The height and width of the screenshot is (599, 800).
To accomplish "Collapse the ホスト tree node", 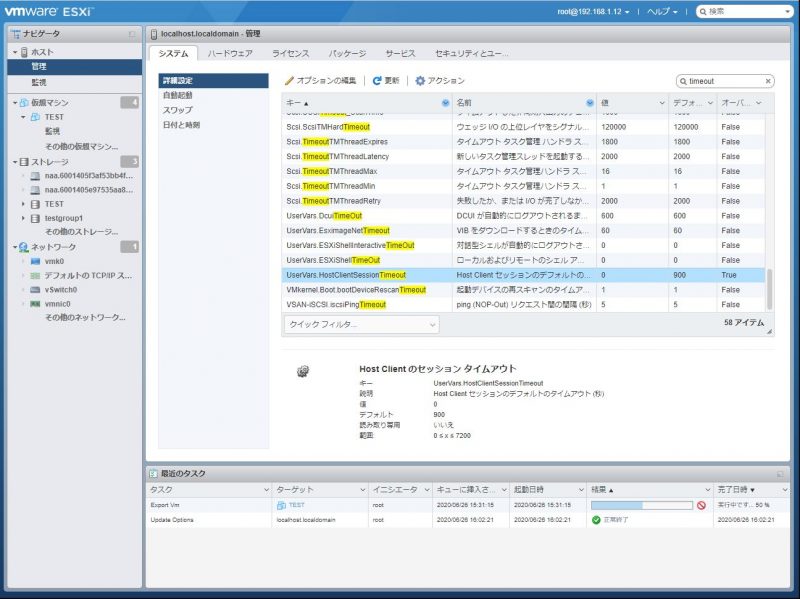I will (x=15, y=52).
